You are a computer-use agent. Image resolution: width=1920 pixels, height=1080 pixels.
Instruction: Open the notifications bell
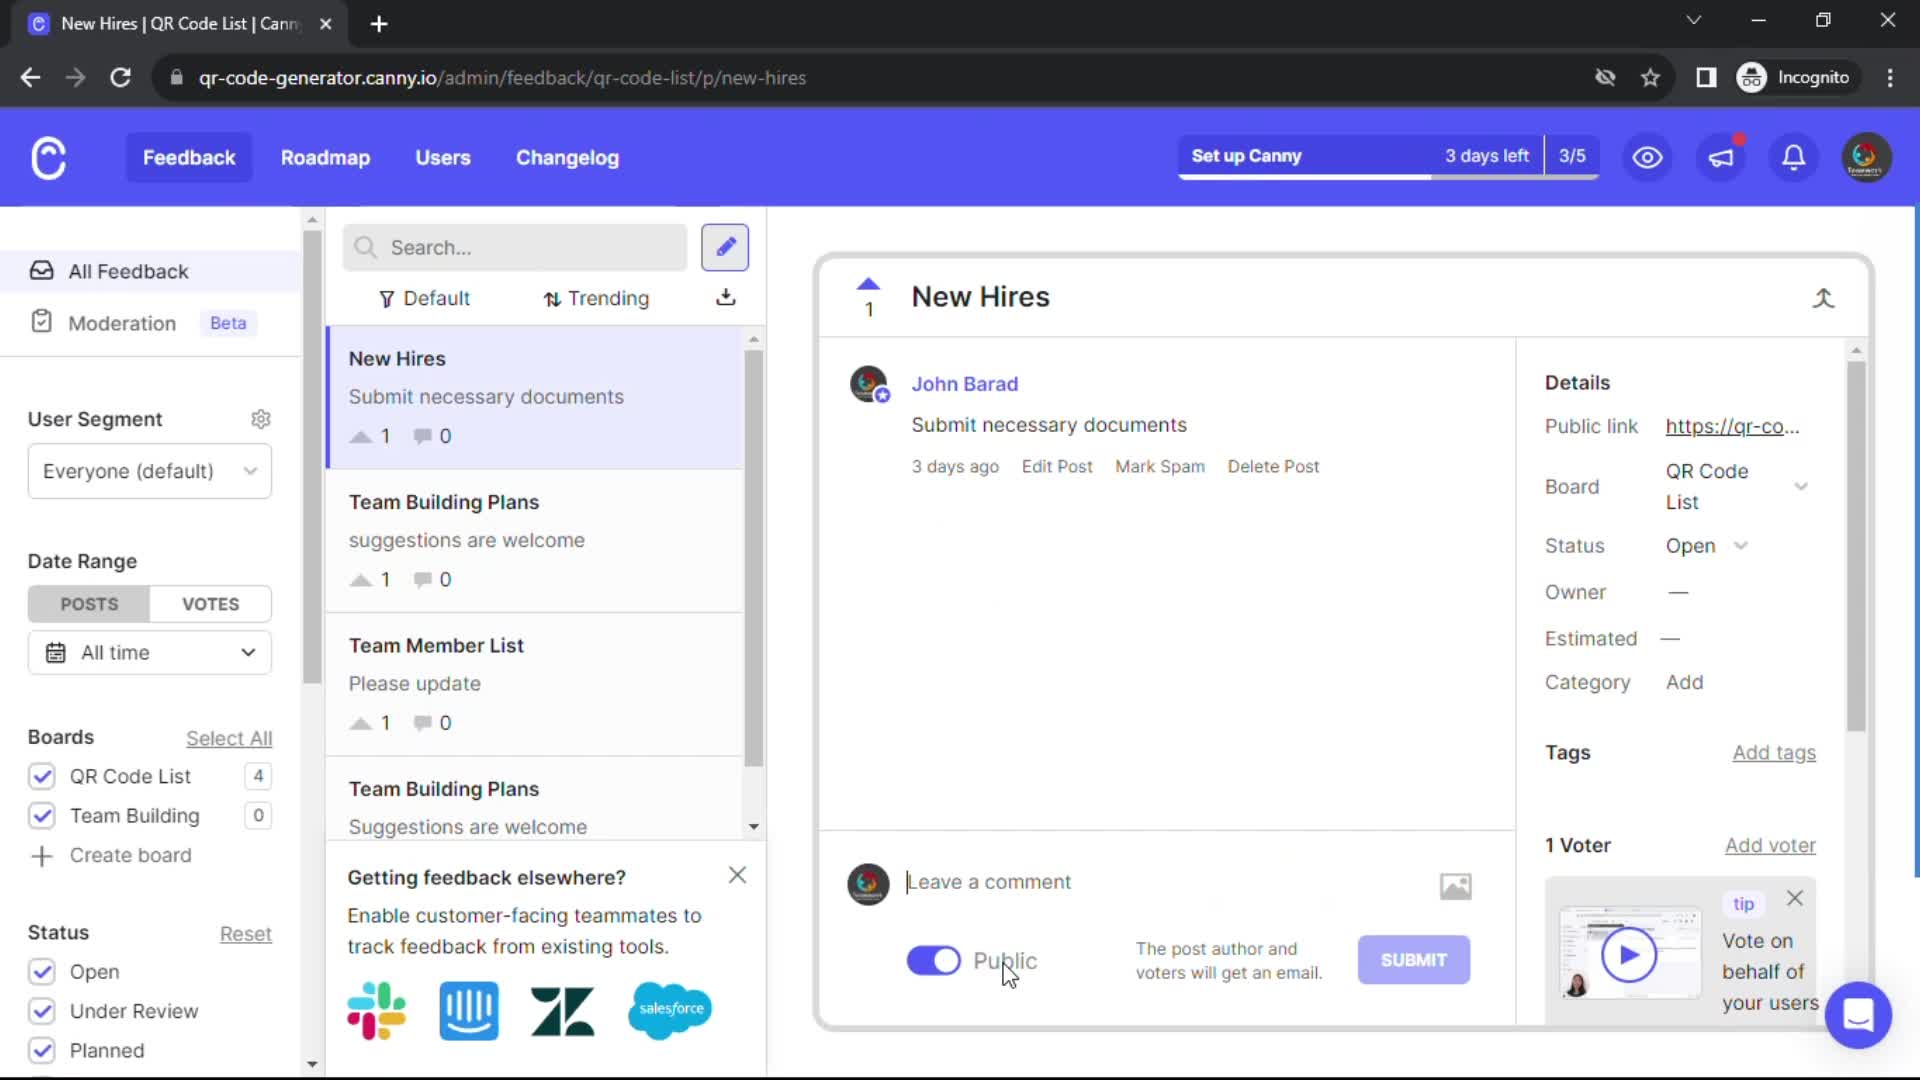coord(1794,157)
